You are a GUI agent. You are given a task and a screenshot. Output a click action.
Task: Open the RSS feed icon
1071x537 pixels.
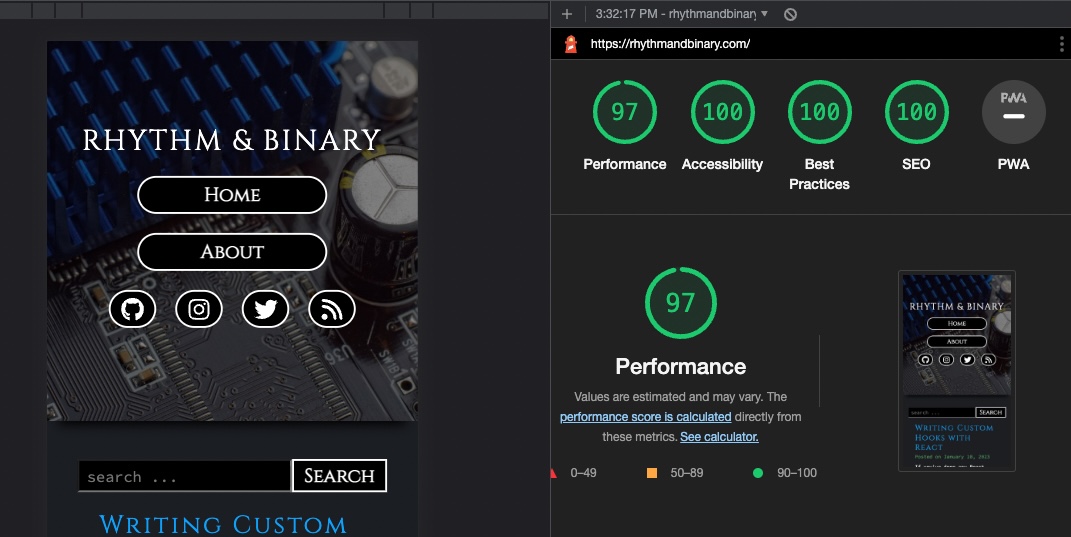click(331, 309)
